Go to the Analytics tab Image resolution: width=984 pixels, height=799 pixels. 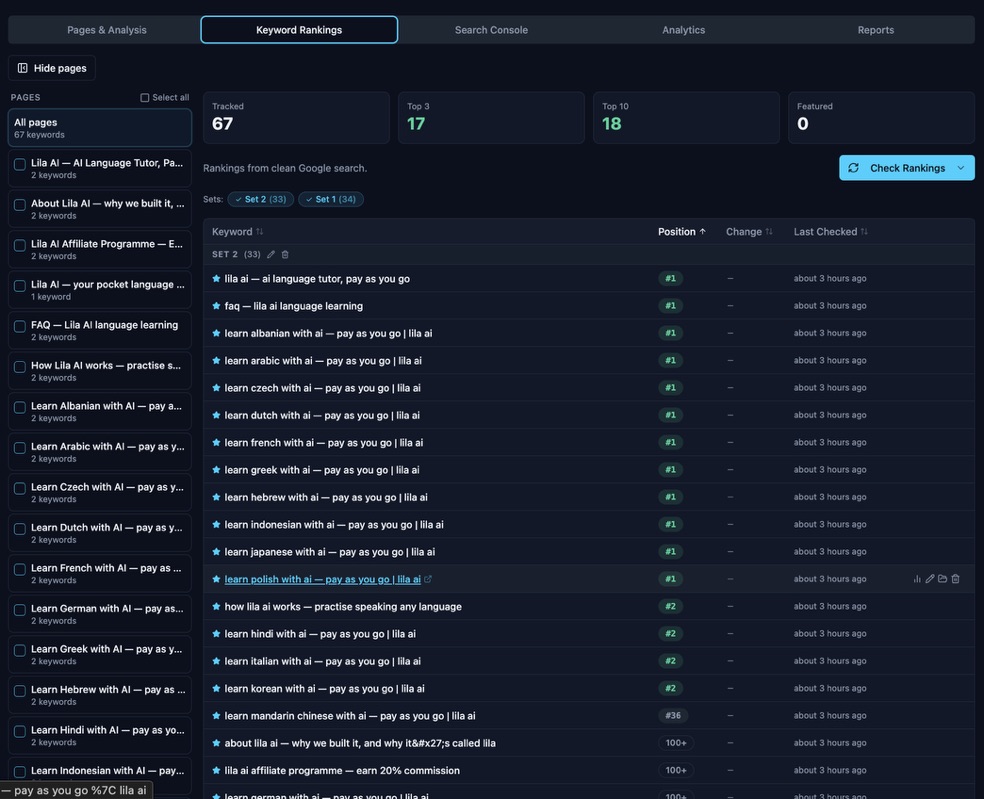coord(683,29)
